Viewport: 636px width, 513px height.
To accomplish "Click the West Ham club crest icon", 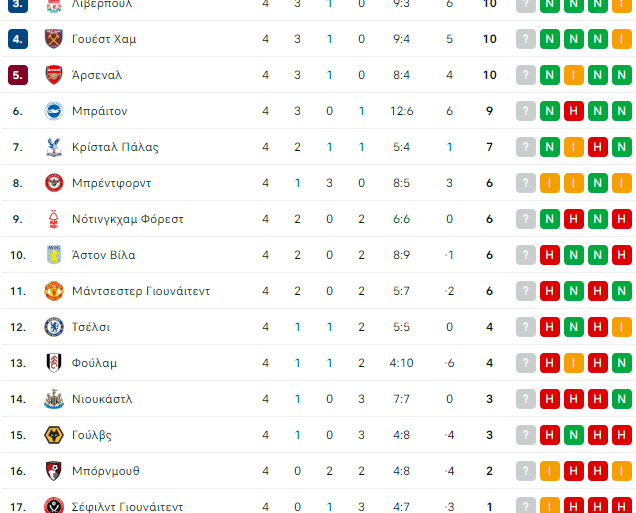I will (54, 39).
